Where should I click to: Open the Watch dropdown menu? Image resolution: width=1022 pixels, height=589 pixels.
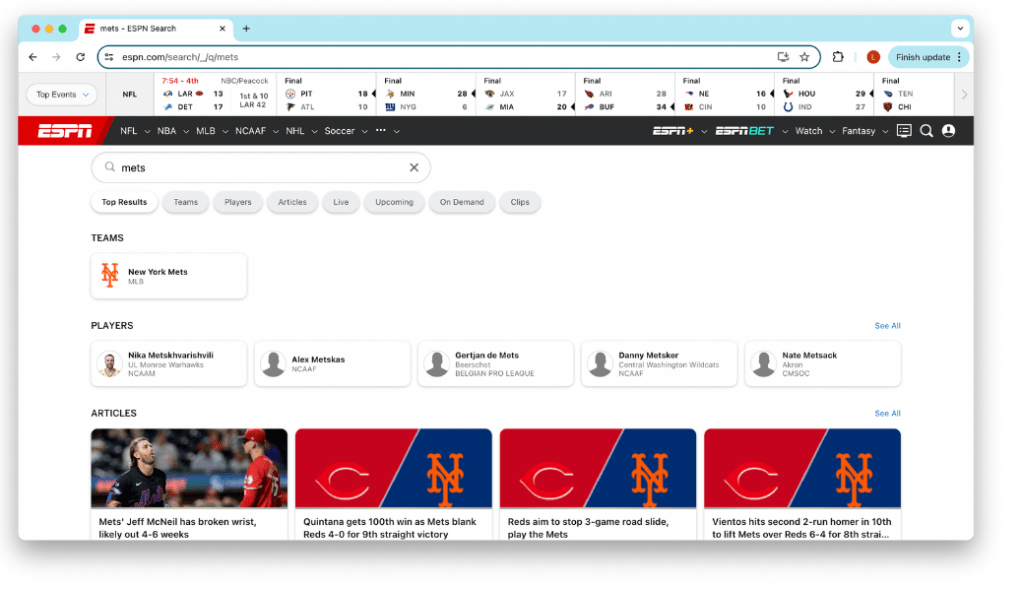point(813,131)
